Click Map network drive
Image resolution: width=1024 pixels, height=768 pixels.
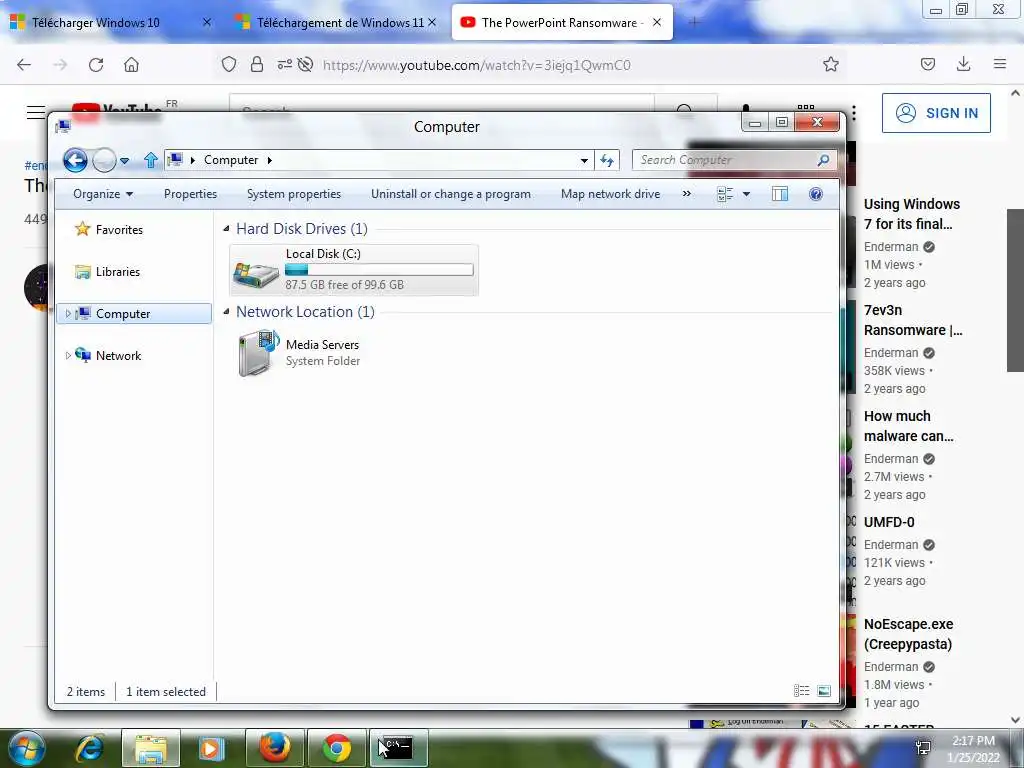click(610, 194)
